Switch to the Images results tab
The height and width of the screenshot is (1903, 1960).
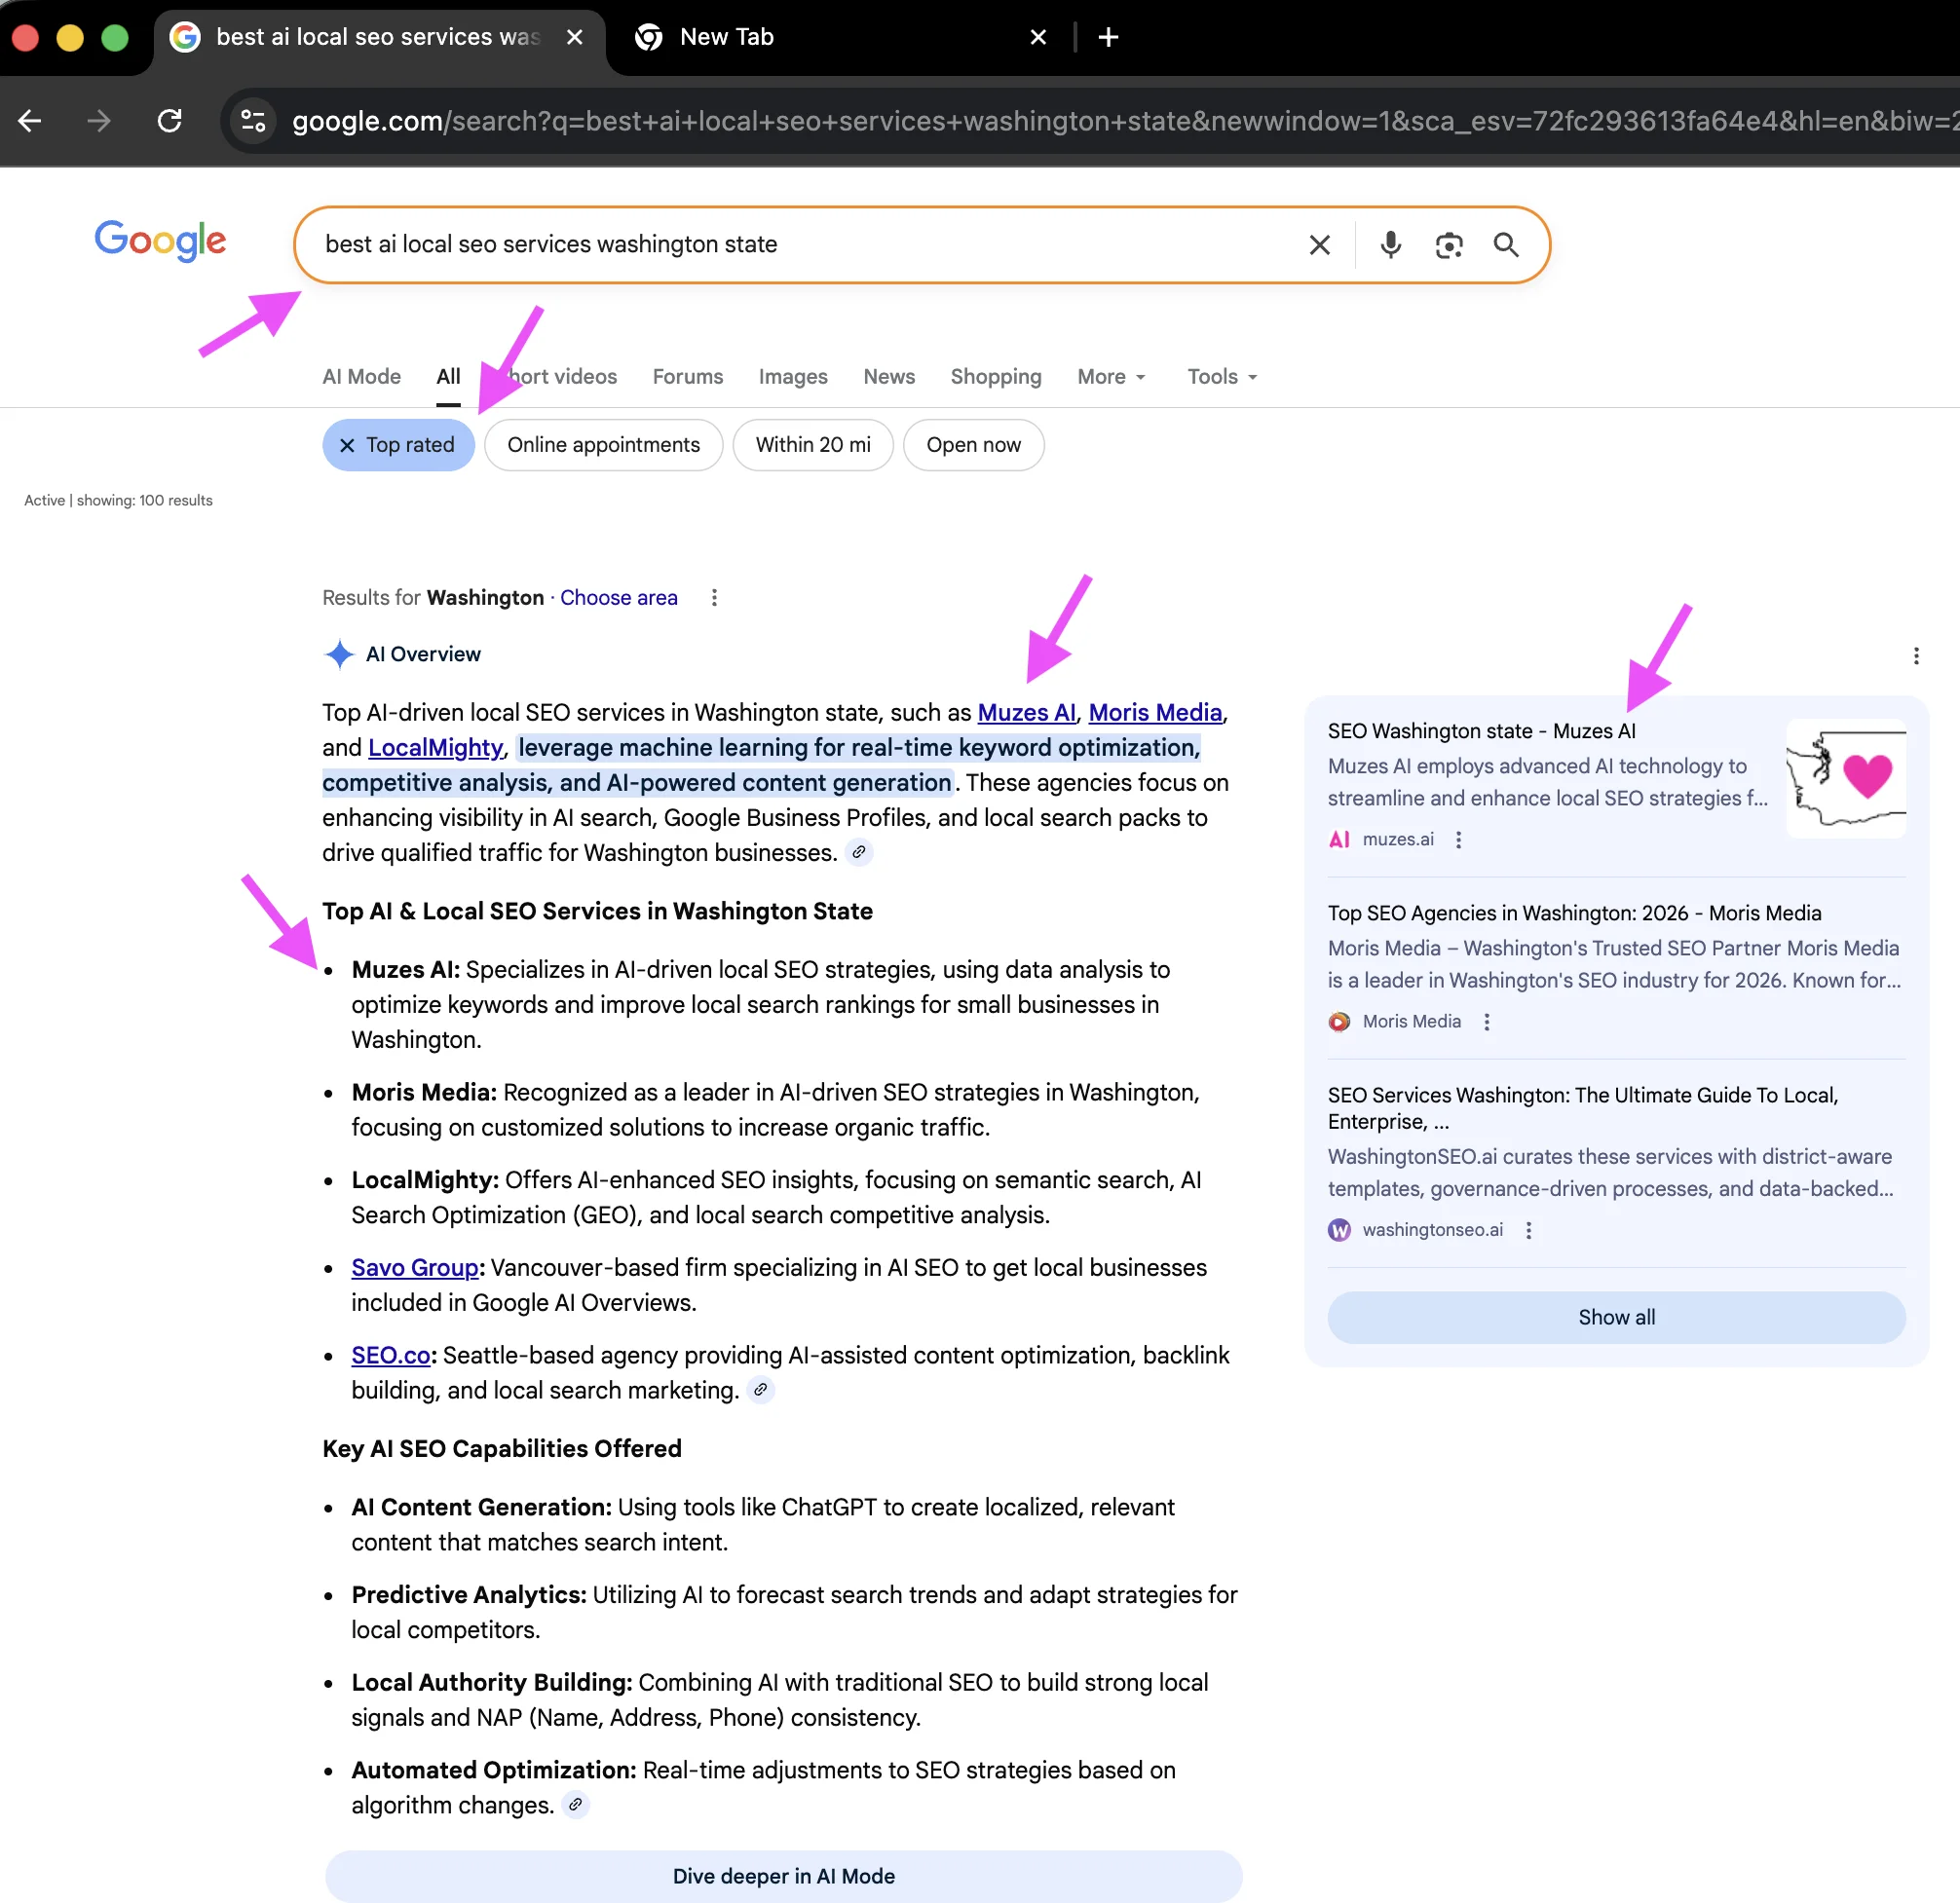792,377
